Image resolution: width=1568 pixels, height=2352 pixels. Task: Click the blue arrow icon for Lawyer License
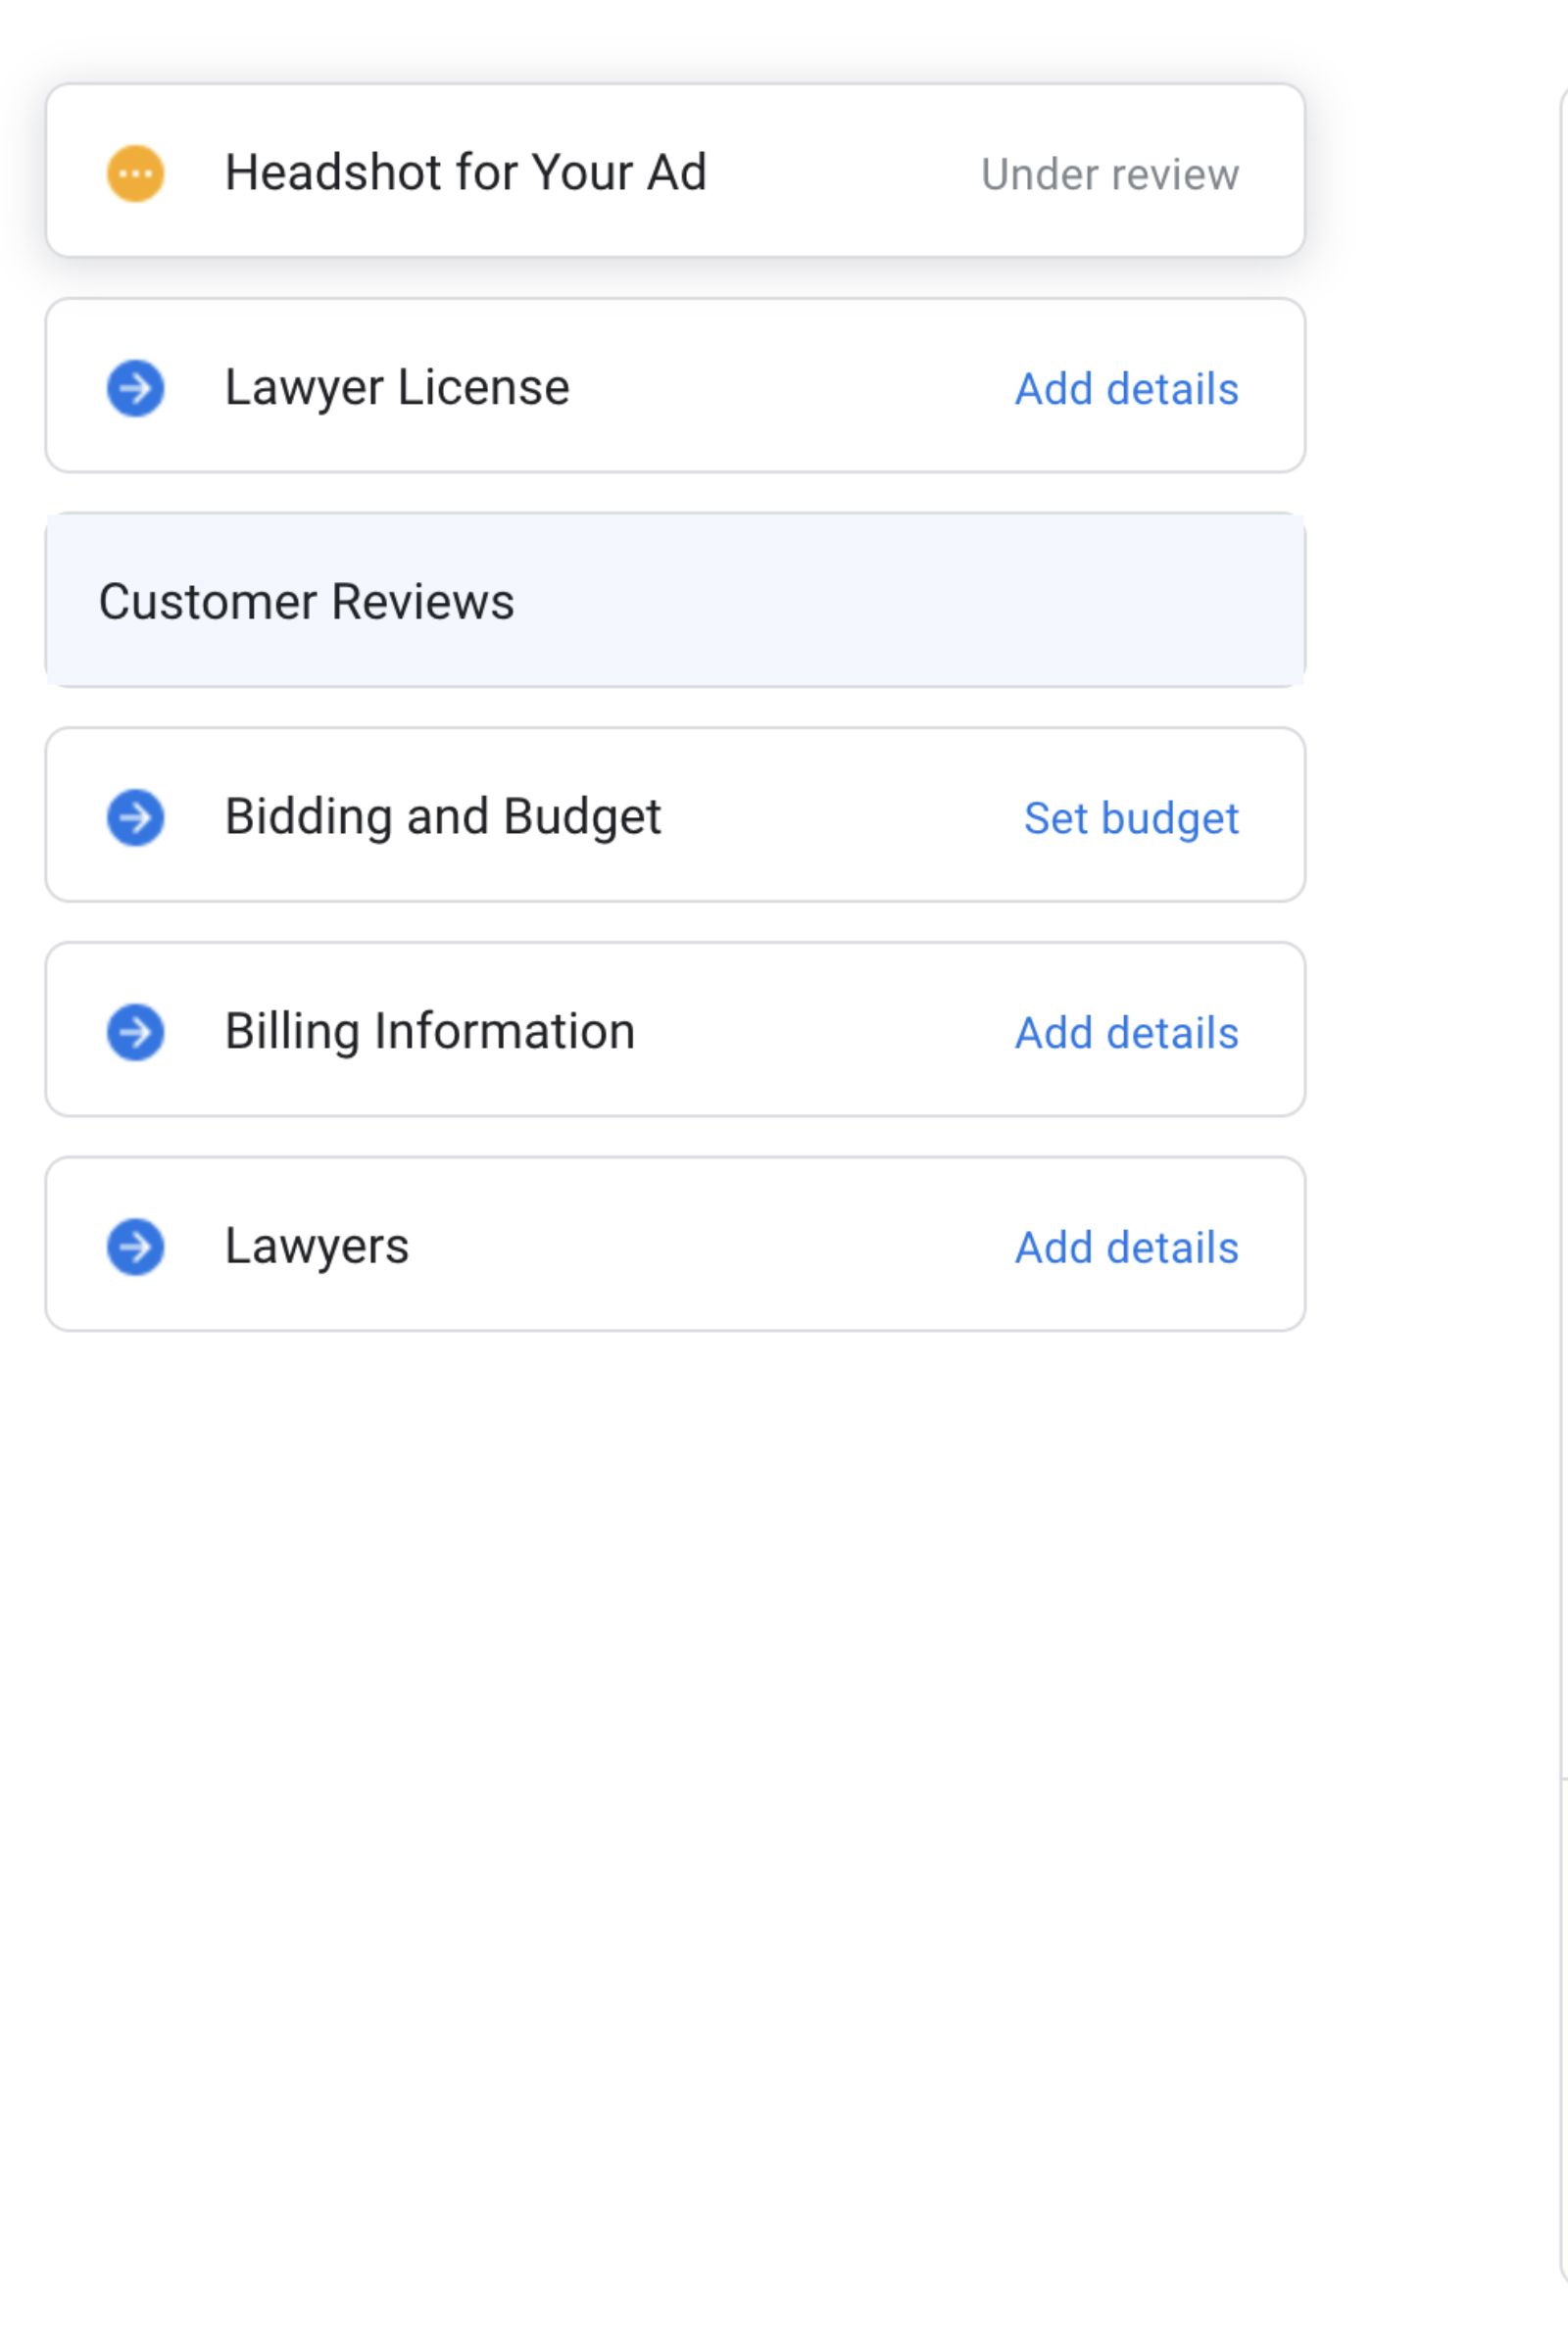coord(135,388)
